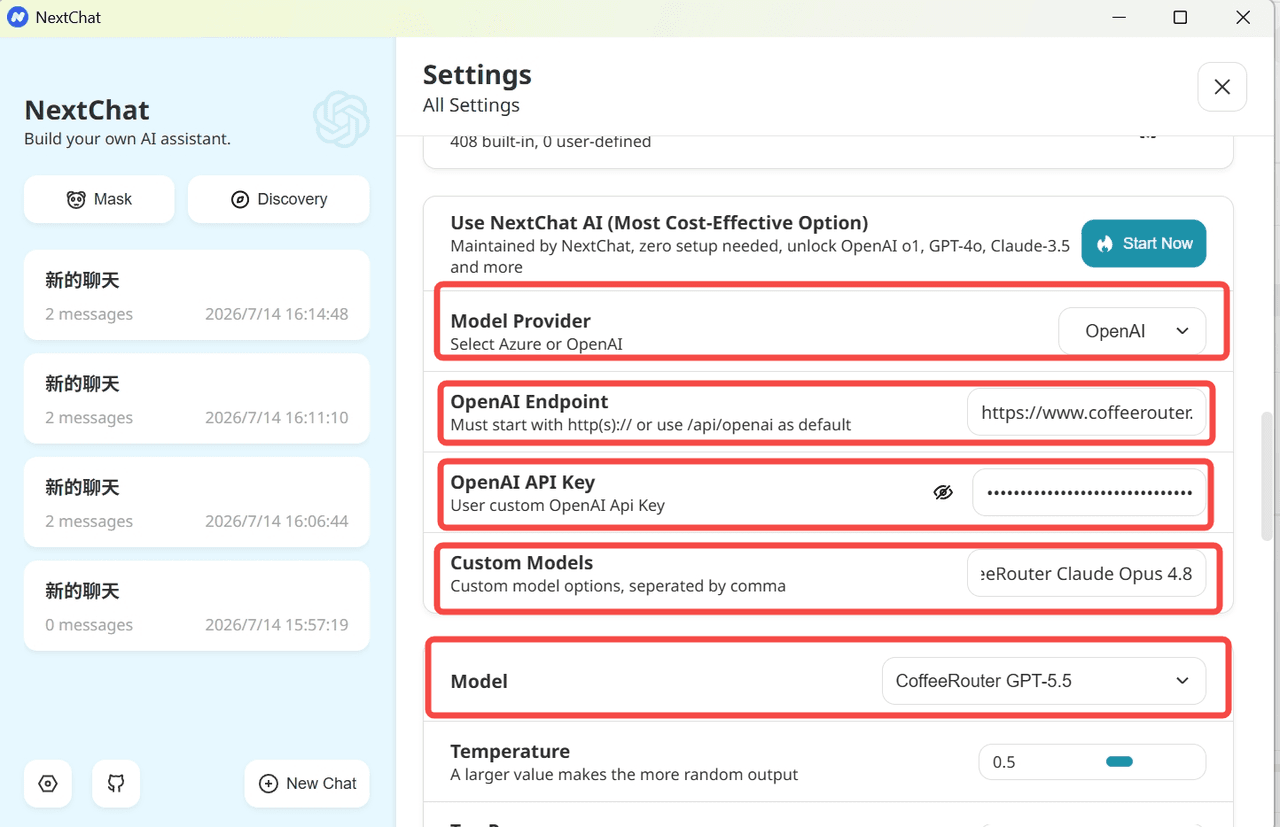This screenshot has width=1280, height=827.
Task: Open Discovery compass icon button
Action: 278,199
